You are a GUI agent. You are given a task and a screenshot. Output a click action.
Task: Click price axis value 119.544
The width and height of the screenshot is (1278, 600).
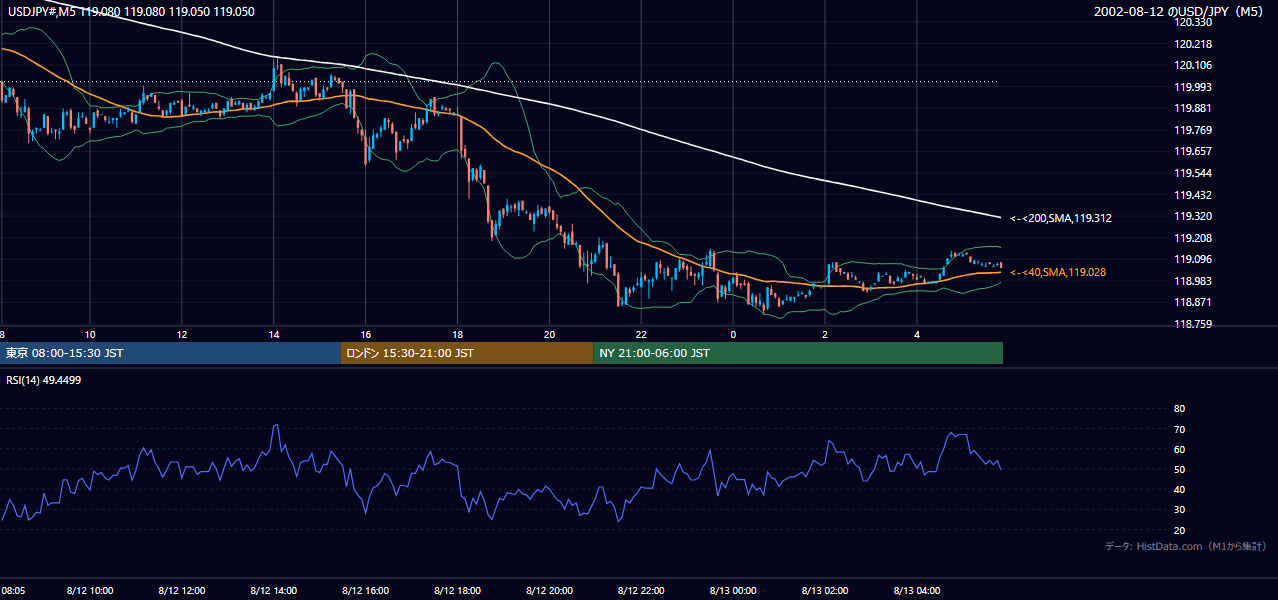point(1193,173)
